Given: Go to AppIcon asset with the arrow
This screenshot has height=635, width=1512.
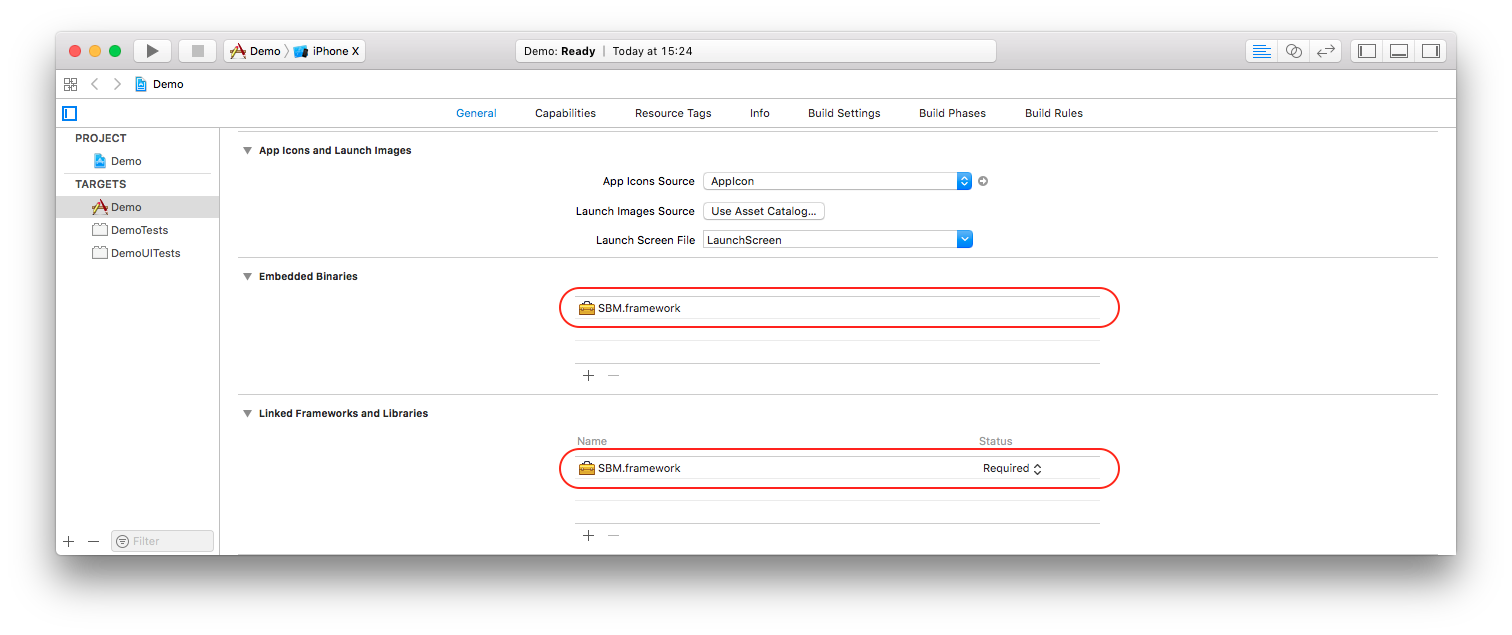Looking at the screenshot, I should click(x=983, y=181).
